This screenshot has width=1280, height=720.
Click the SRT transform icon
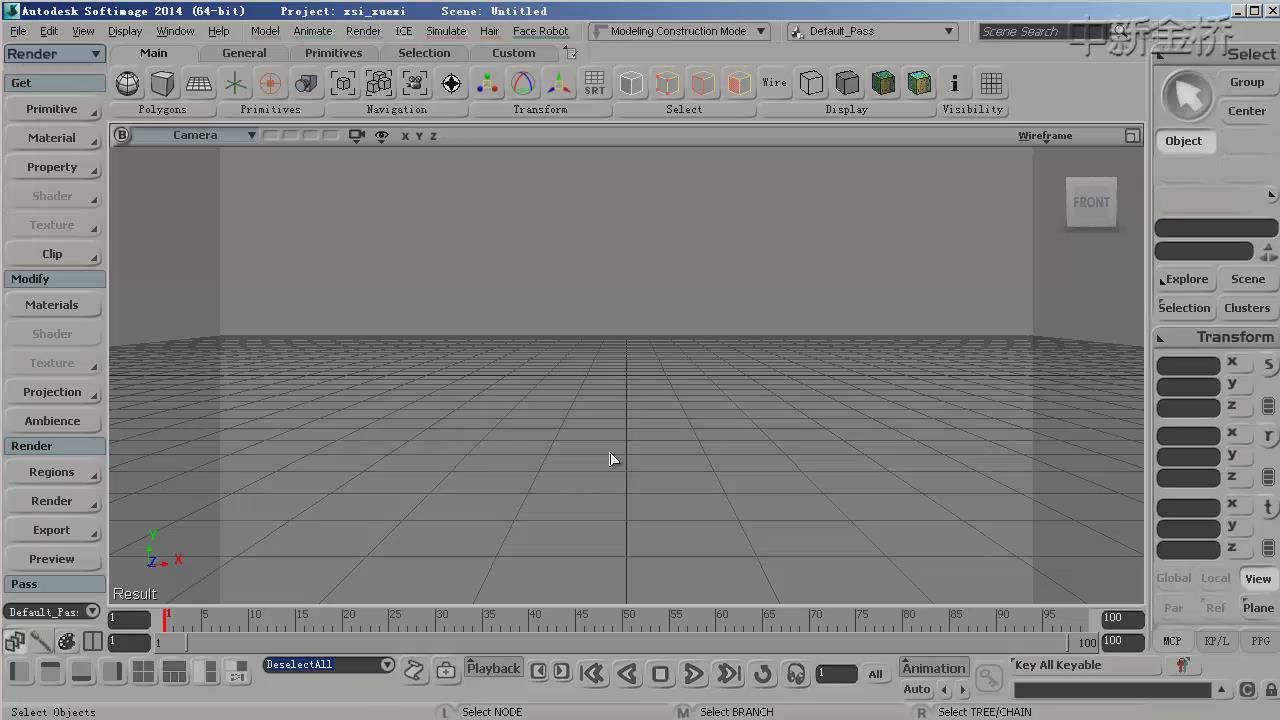pyautogui.click(x=595, y=83)
